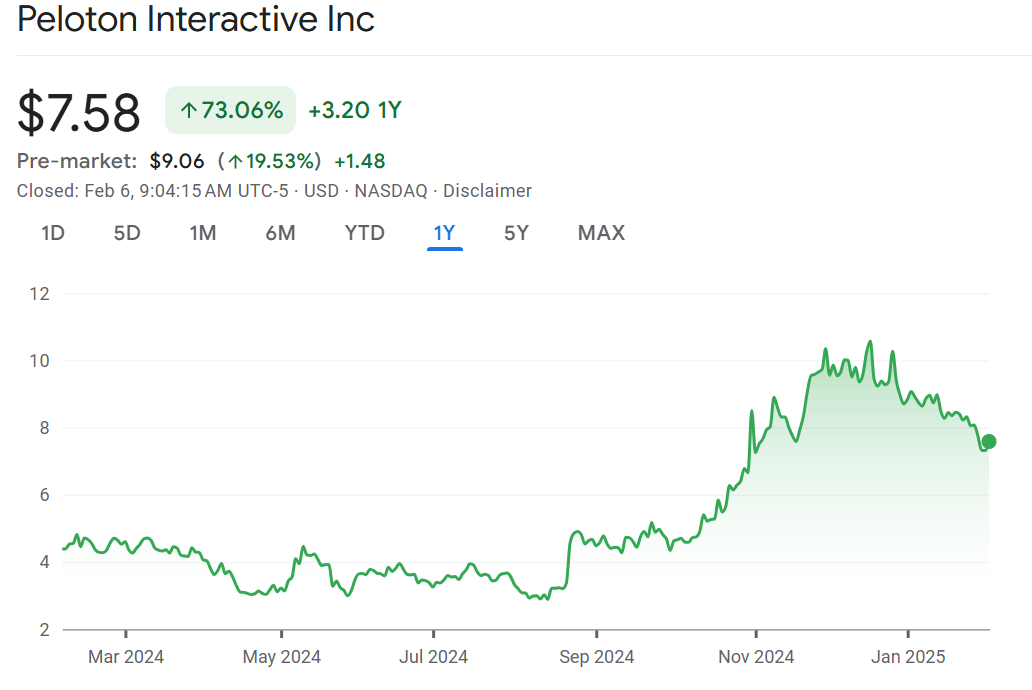Screen dimensions: 1032x690
Task: Switch to the 1D time range
Action: [x=53, y=233]
